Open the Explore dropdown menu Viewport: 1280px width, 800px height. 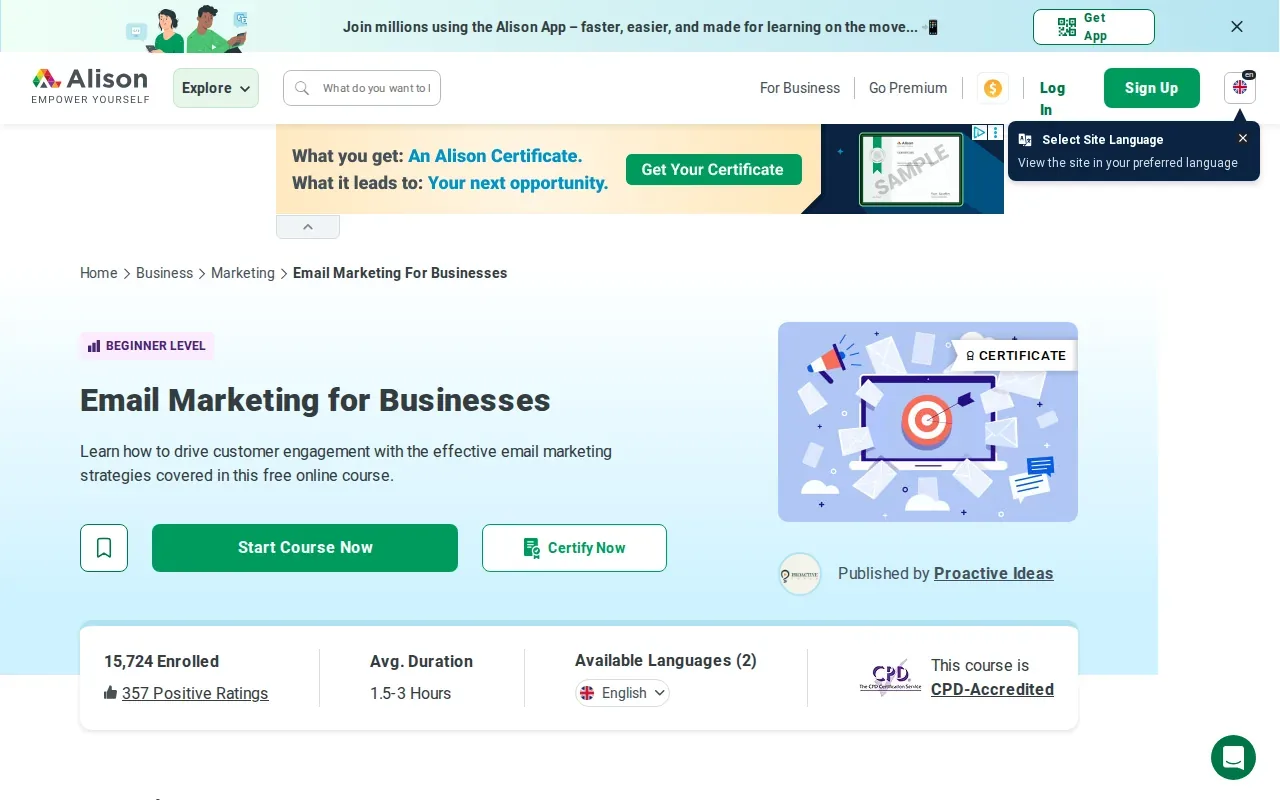pos(216,88)
